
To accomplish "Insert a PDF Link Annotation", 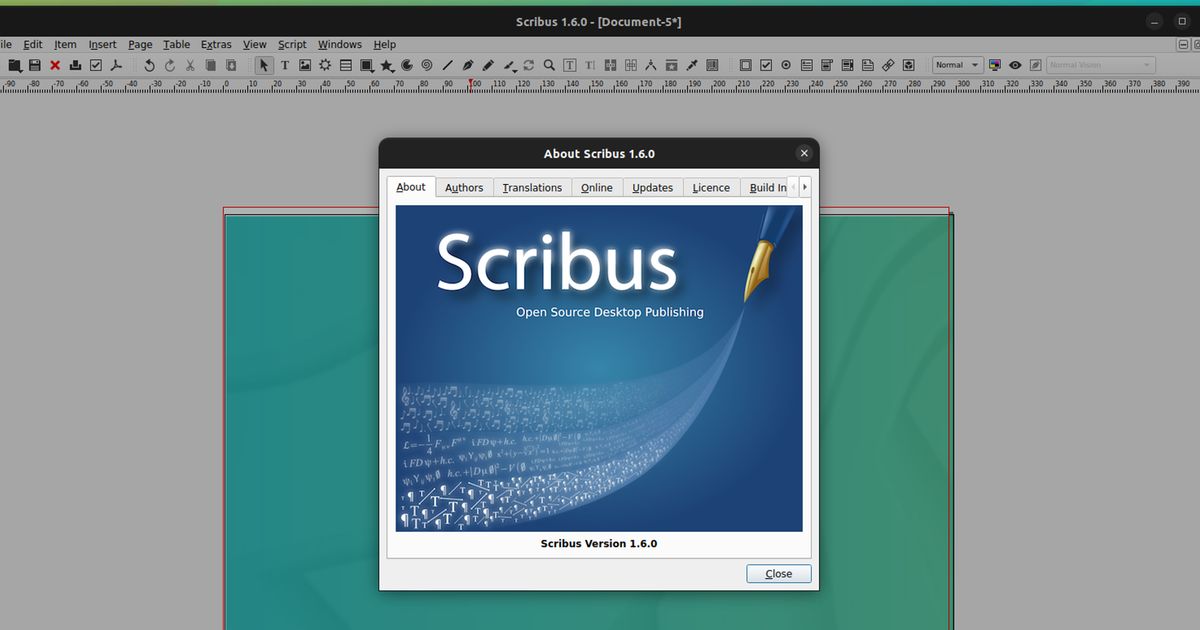I will click(x=888, y=65).
